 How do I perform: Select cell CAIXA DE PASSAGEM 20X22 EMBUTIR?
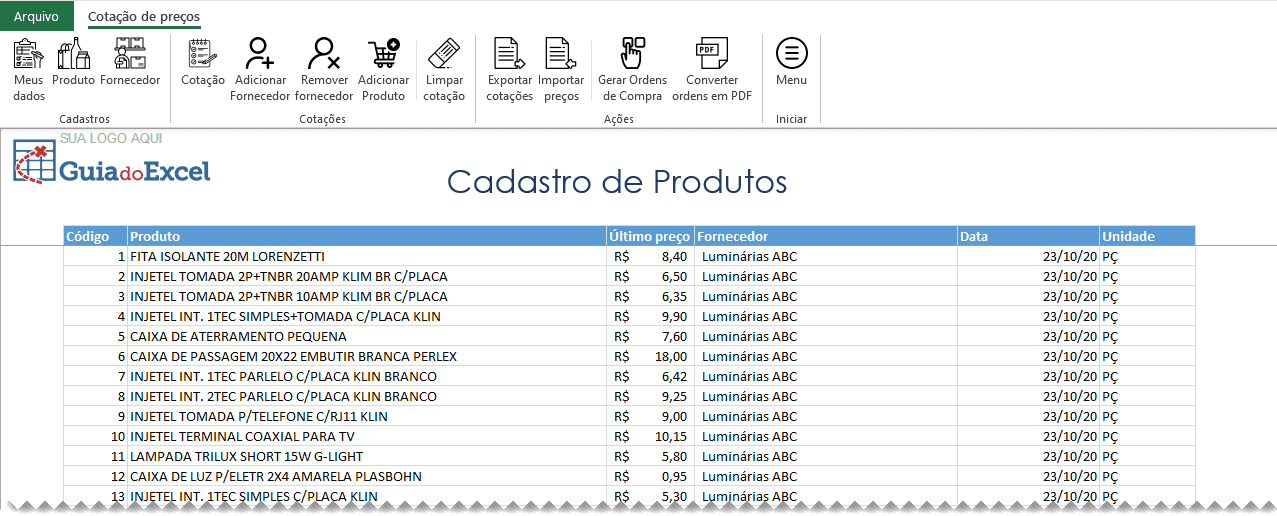(366, 356)
